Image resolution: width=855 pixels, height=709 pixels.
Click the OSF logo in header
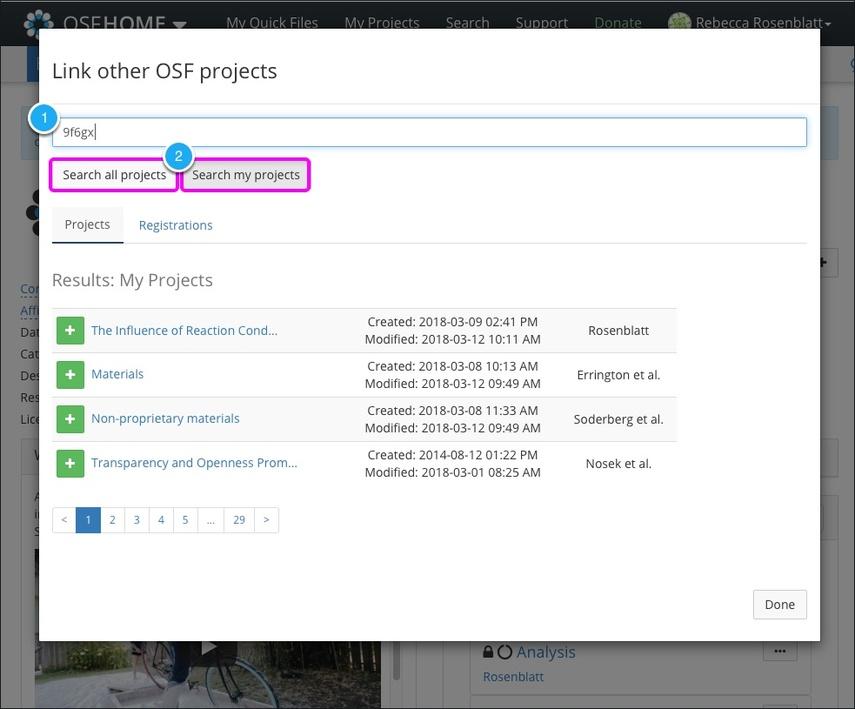[39, 22]
